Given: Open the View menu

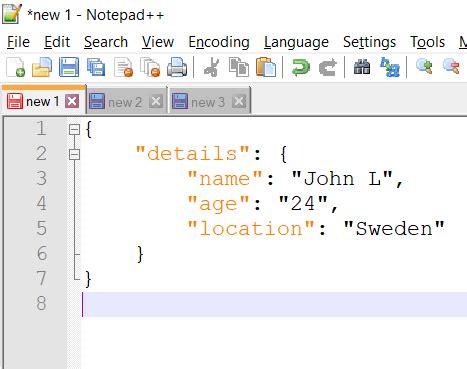Looking at the screenshot, I should click(x=158, y=42).
